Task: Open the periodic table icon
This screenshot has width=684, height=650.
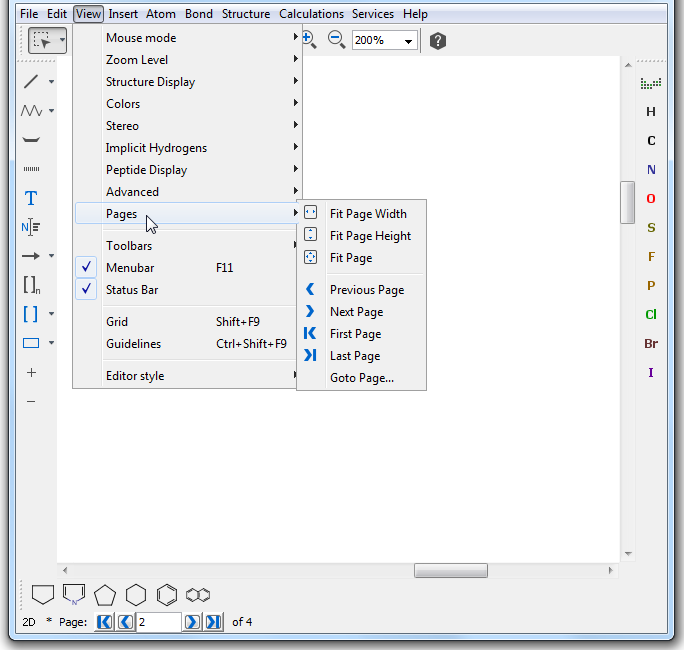Action: click(x=651, y=83)
